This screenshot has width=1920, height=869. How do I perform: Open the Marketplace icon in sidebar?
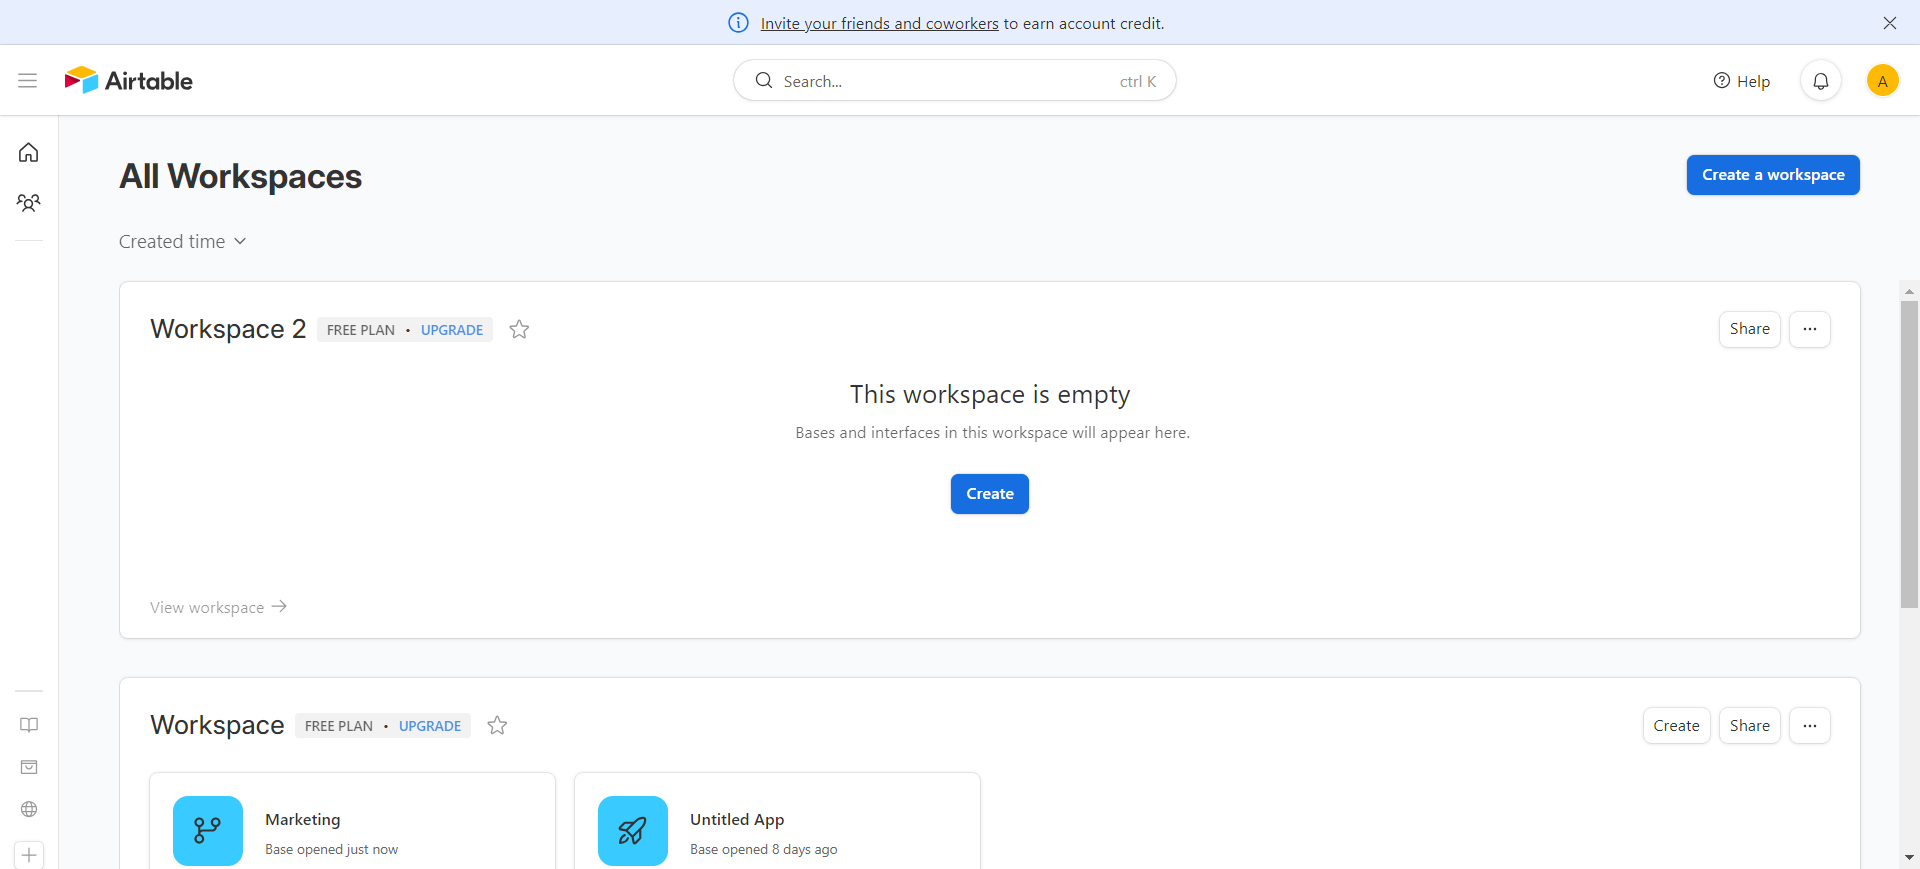(29, 767)
